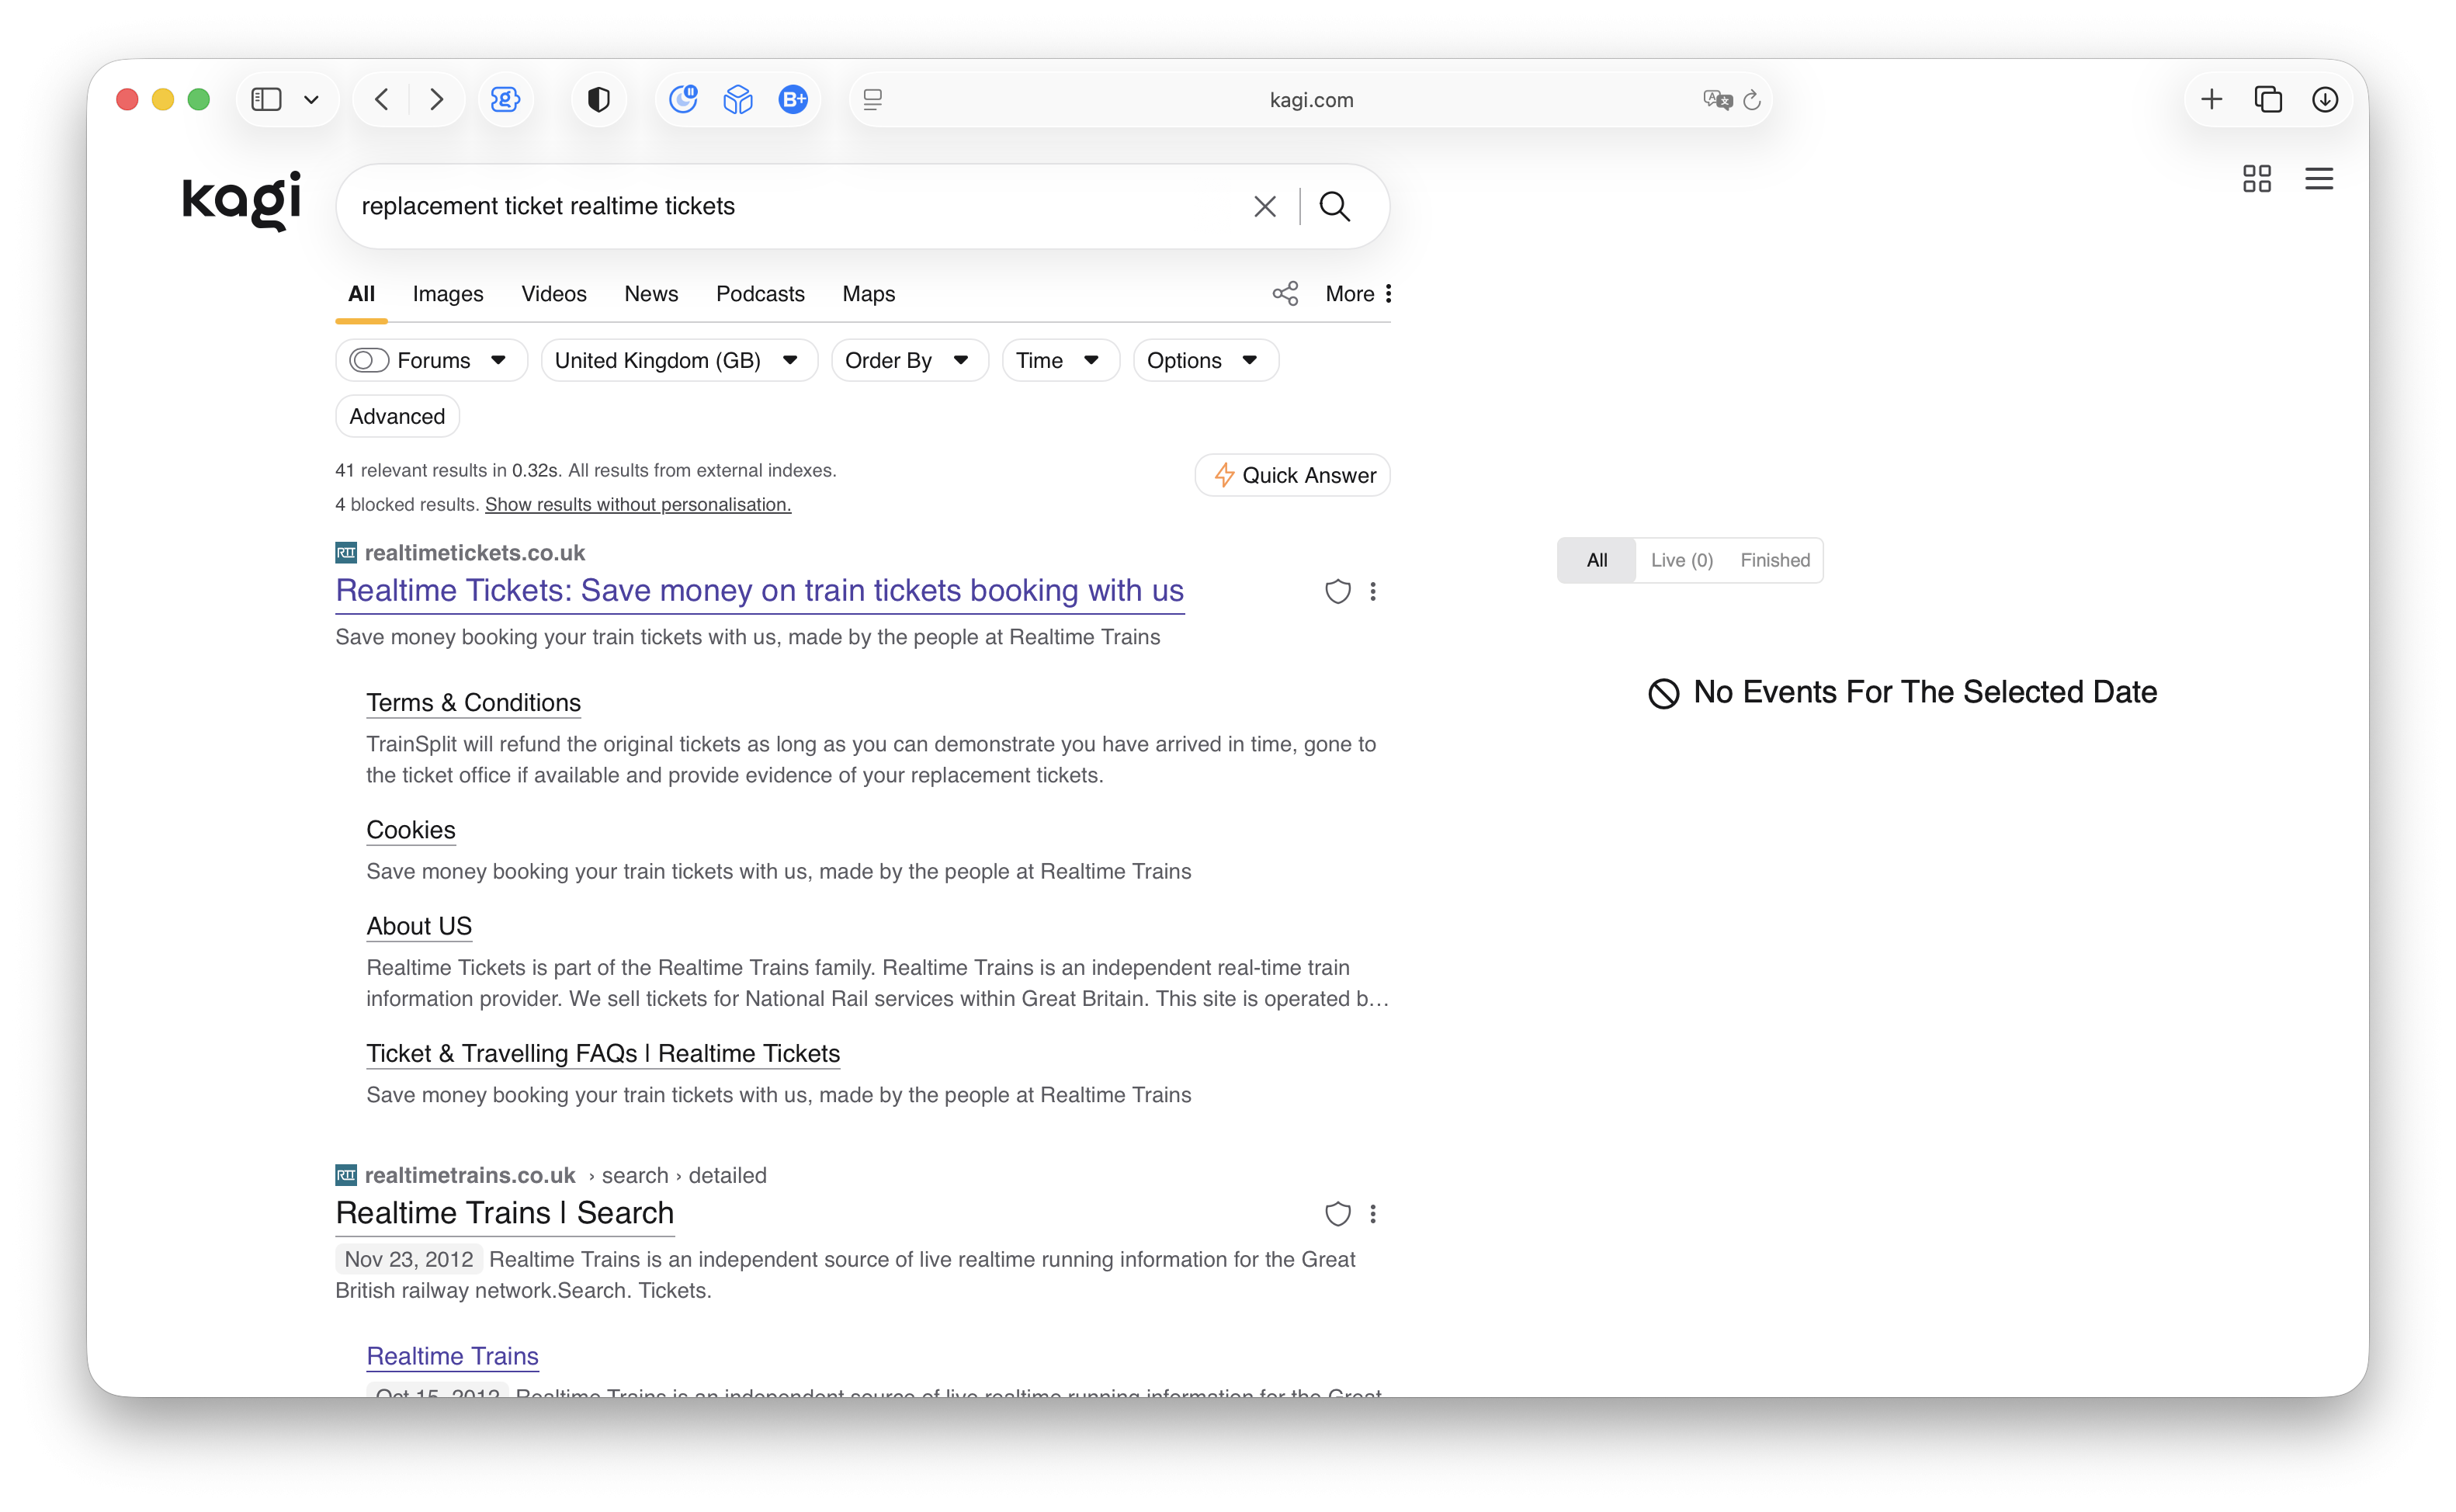This screenshot has width=2456, height=1512.
Task: Click the Kagi logo
Action: point(241,200)
